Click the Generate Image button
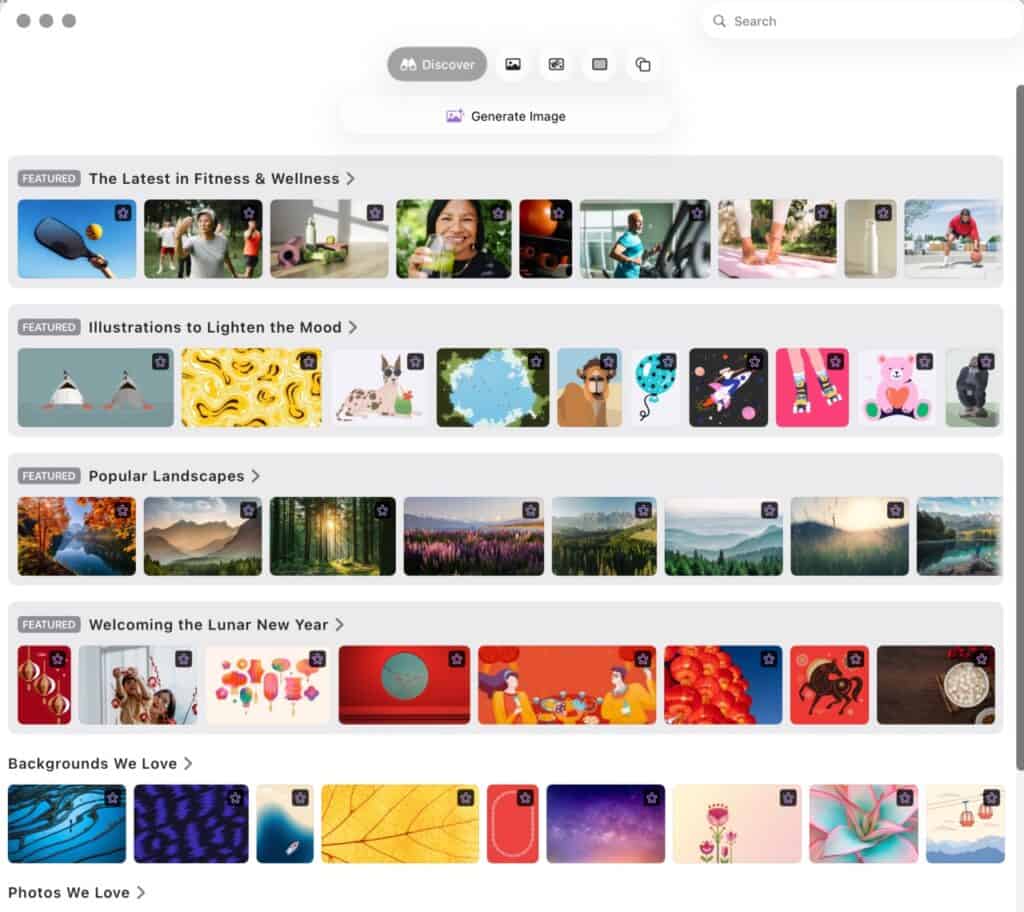The height and width of the screenshot is (912, 1024). (506, 116)
